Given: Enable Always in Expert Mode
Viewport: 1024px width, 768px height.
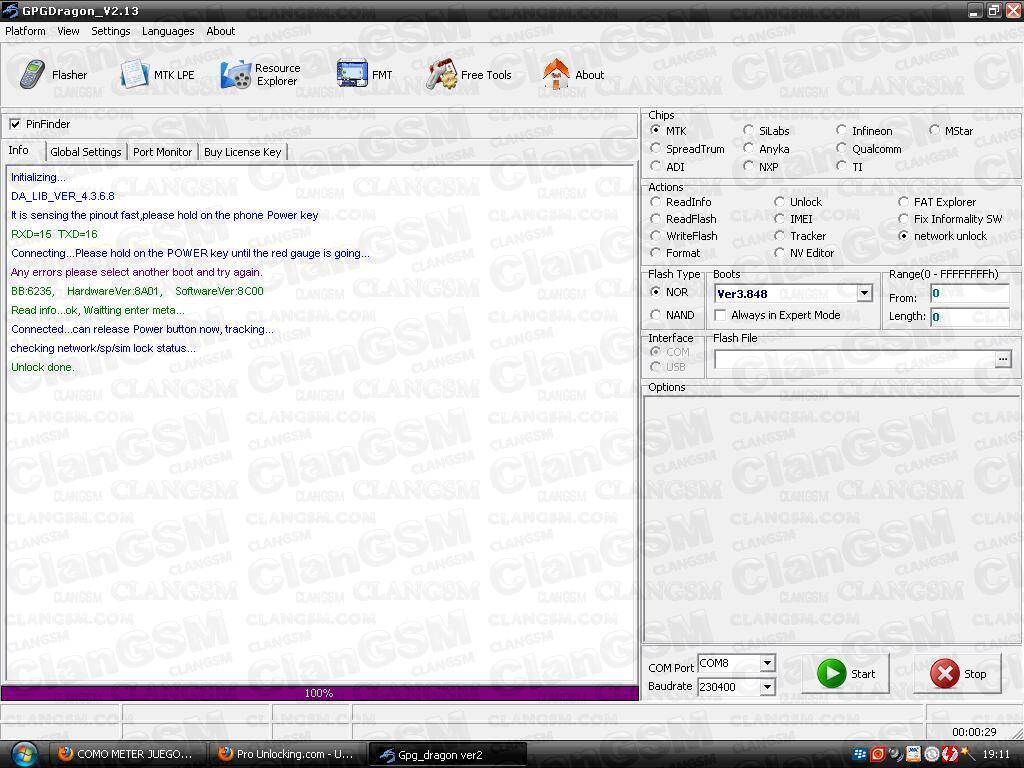Looking at the screenshot, I should coord(720,315).
